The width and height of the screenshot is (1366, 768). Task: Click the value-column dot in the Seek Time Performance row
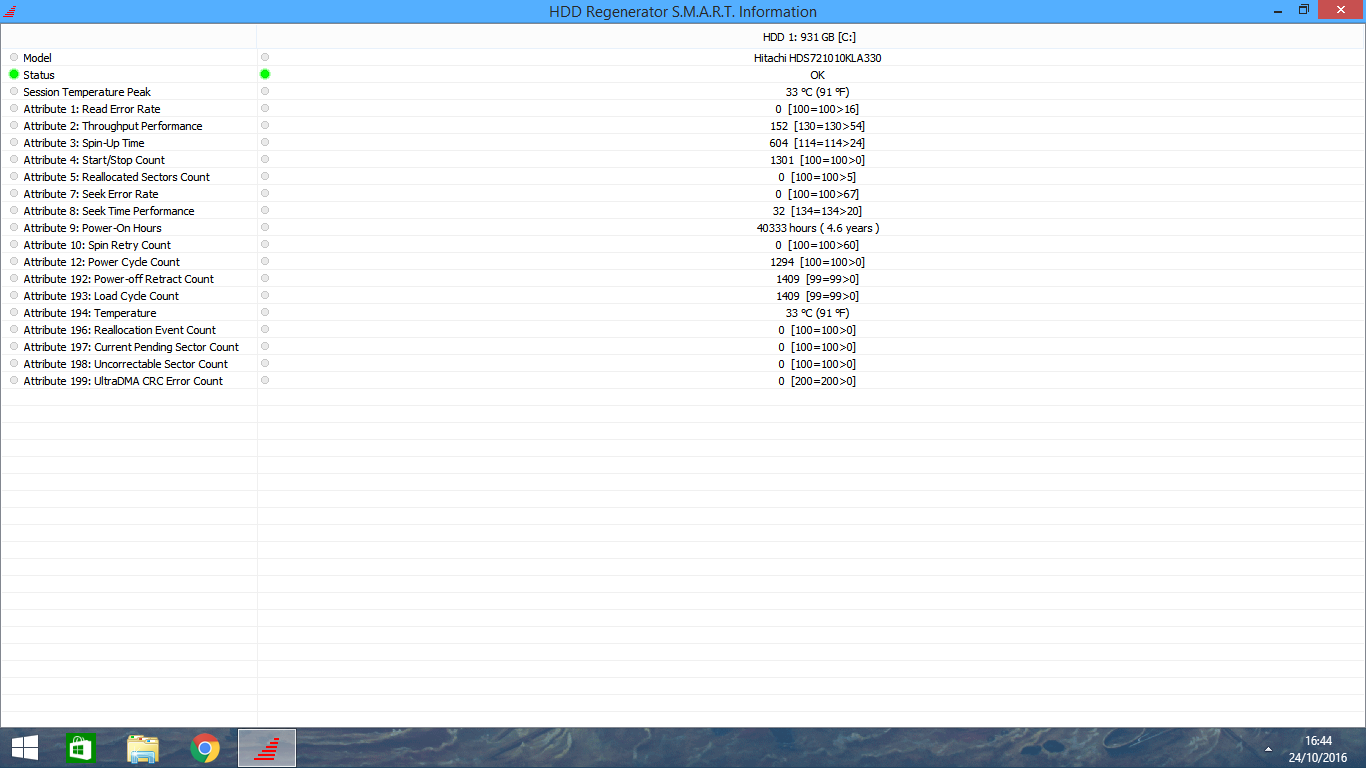point(265,210)
